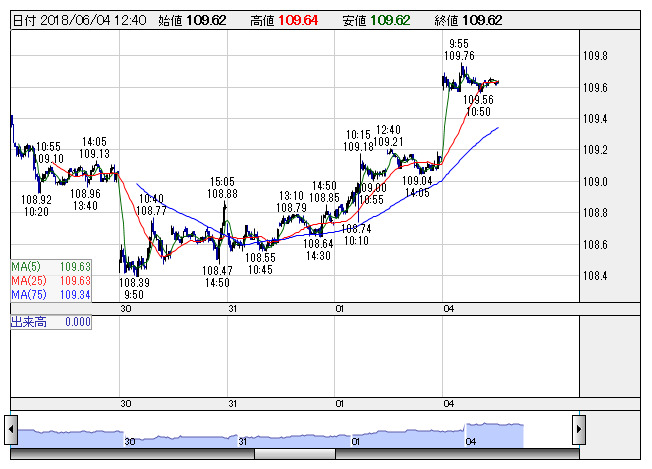Click the 10:20 low annotation 108.92
The width and height of the screenshot is (652, 469).
coord(37,205)
